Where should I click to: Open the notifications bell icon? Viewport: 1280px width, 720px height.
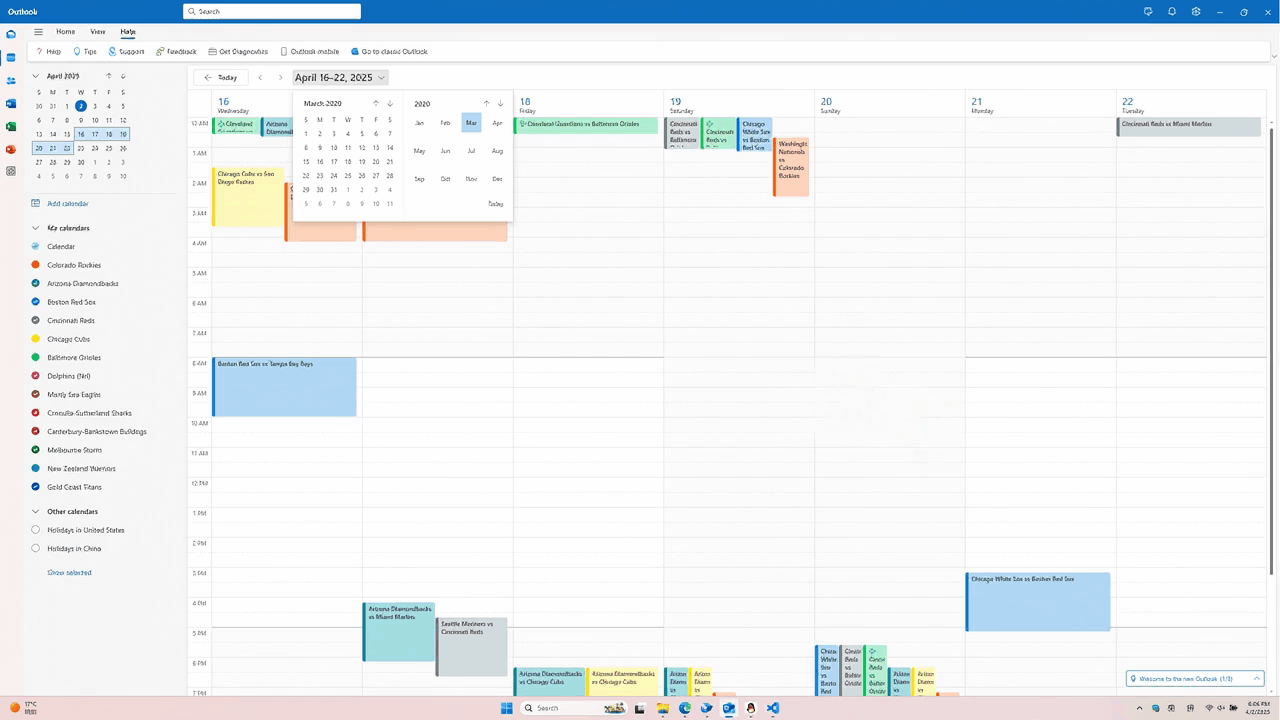pyautogui.click(x=1172, y=12)
